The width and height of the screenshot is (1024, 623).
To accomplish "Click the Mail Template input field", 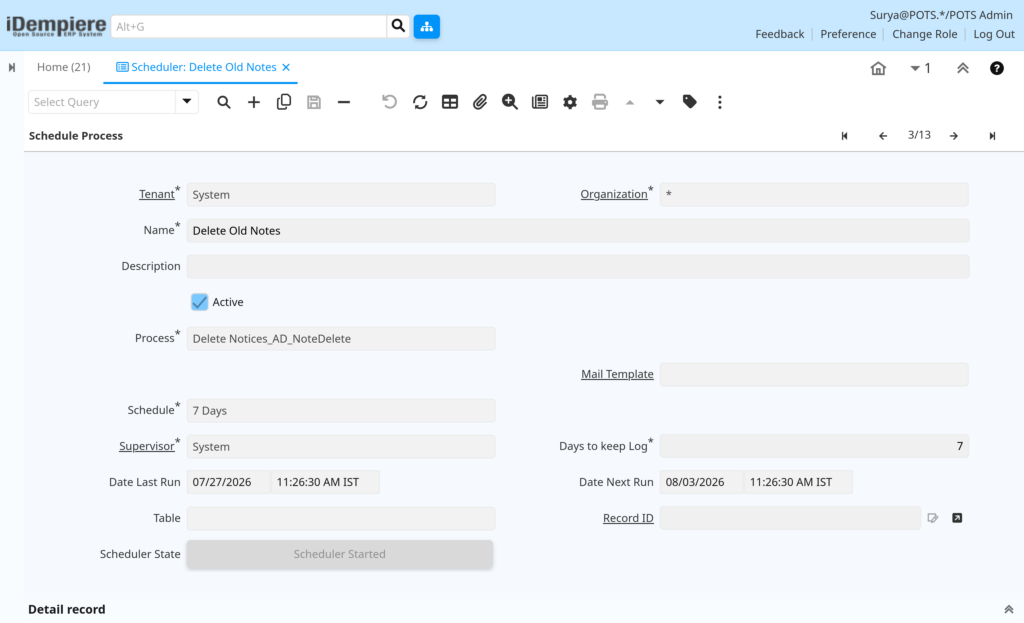I will [814, 374].
